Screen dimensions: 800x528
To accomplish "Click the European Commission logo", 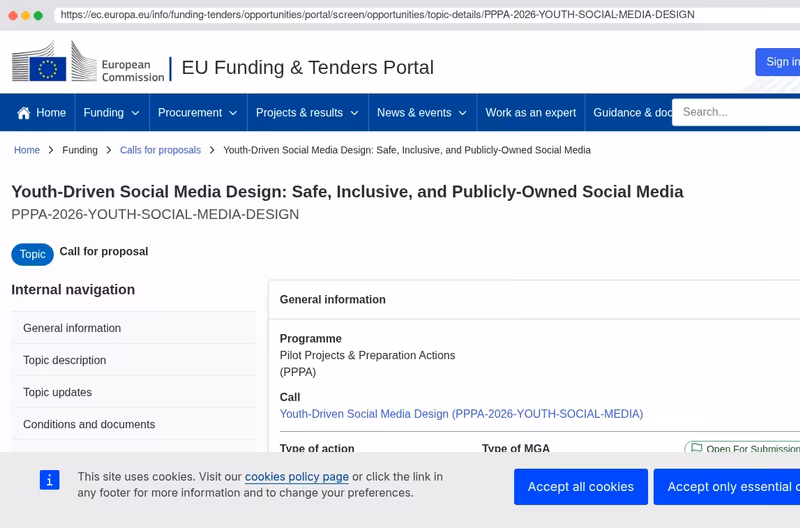I will tap(88, 62).
